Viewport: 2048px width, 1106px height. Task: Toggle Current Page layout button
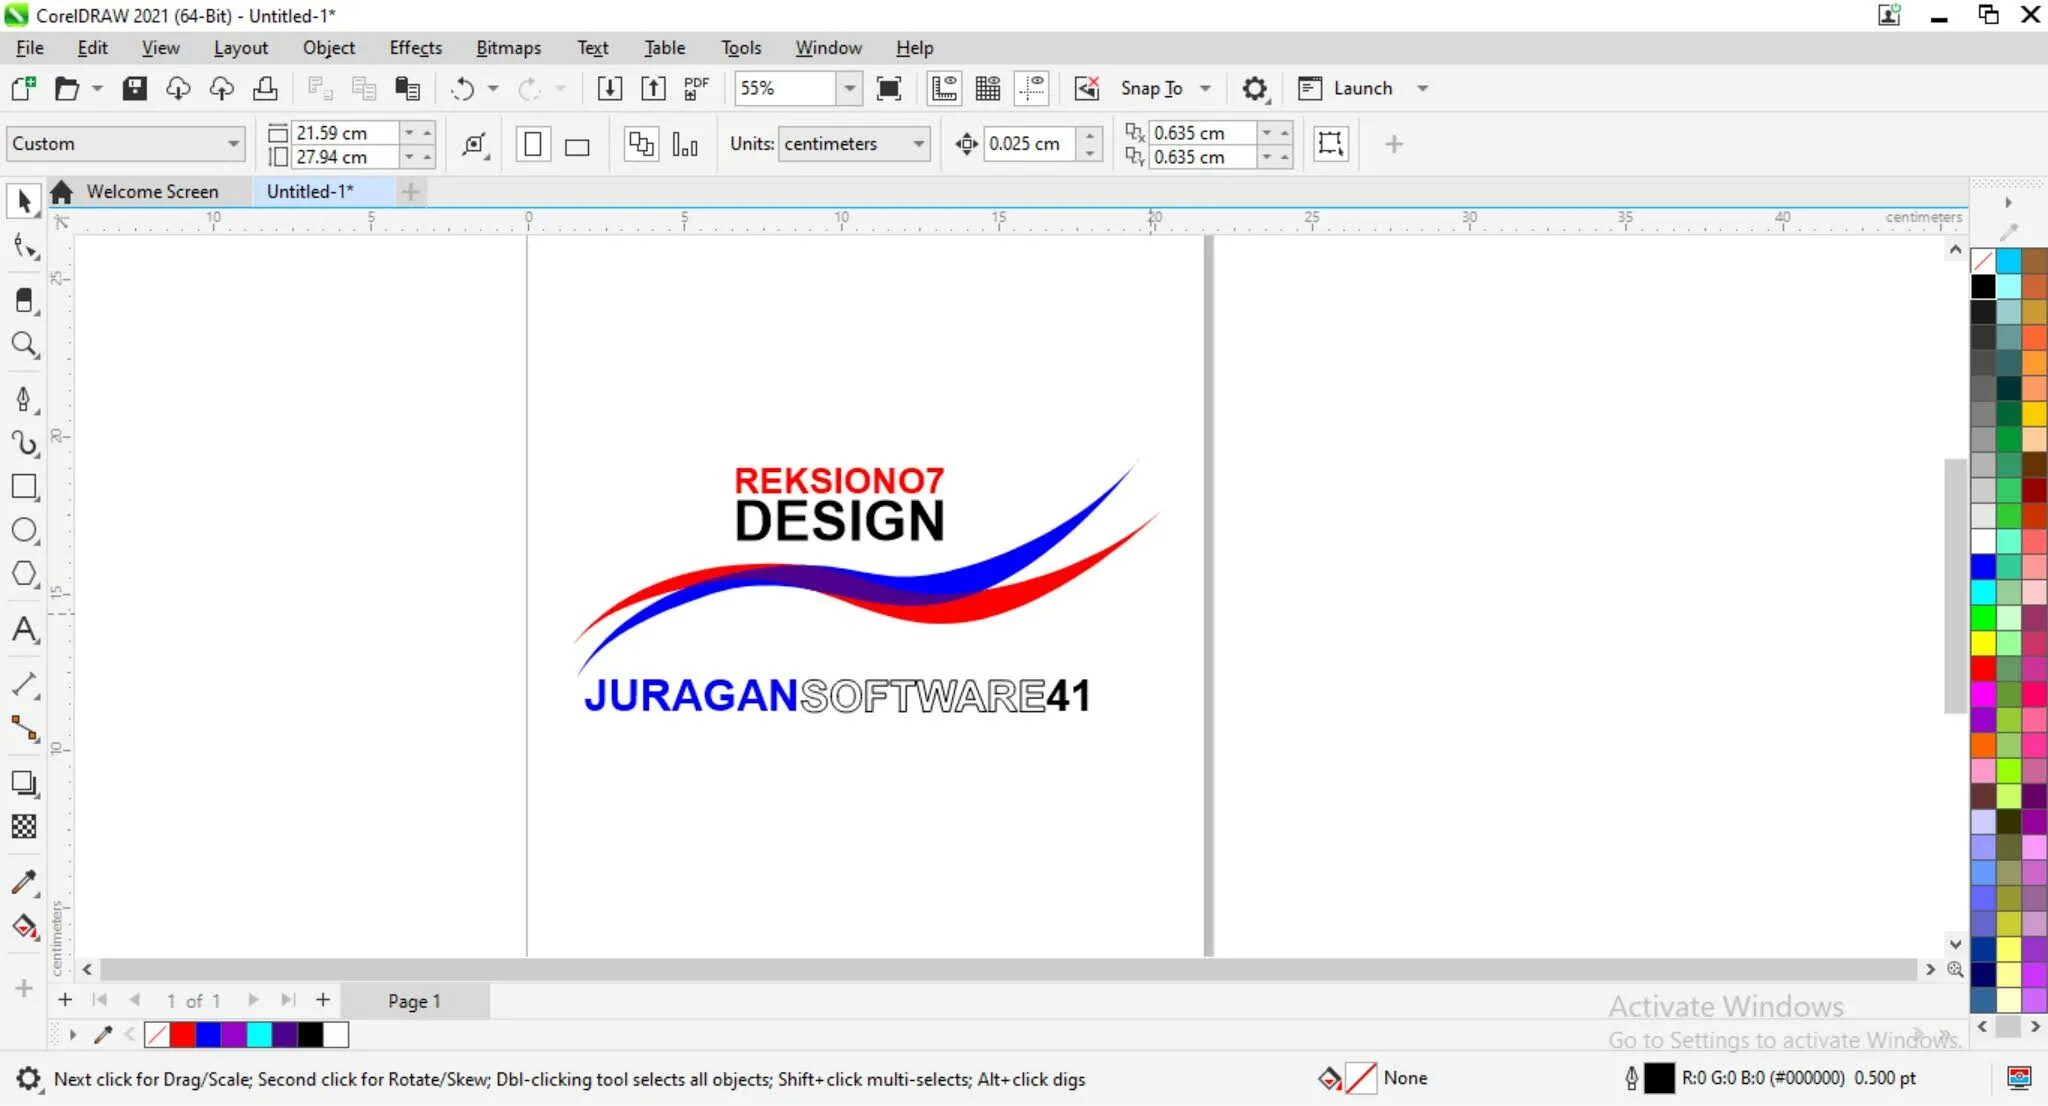point(685,144)
